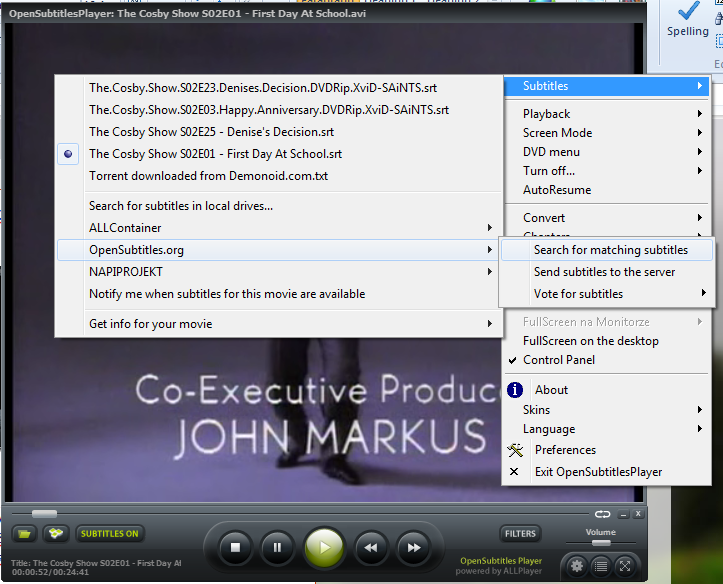
Task: Click the fast forward button
Action: 414,547
